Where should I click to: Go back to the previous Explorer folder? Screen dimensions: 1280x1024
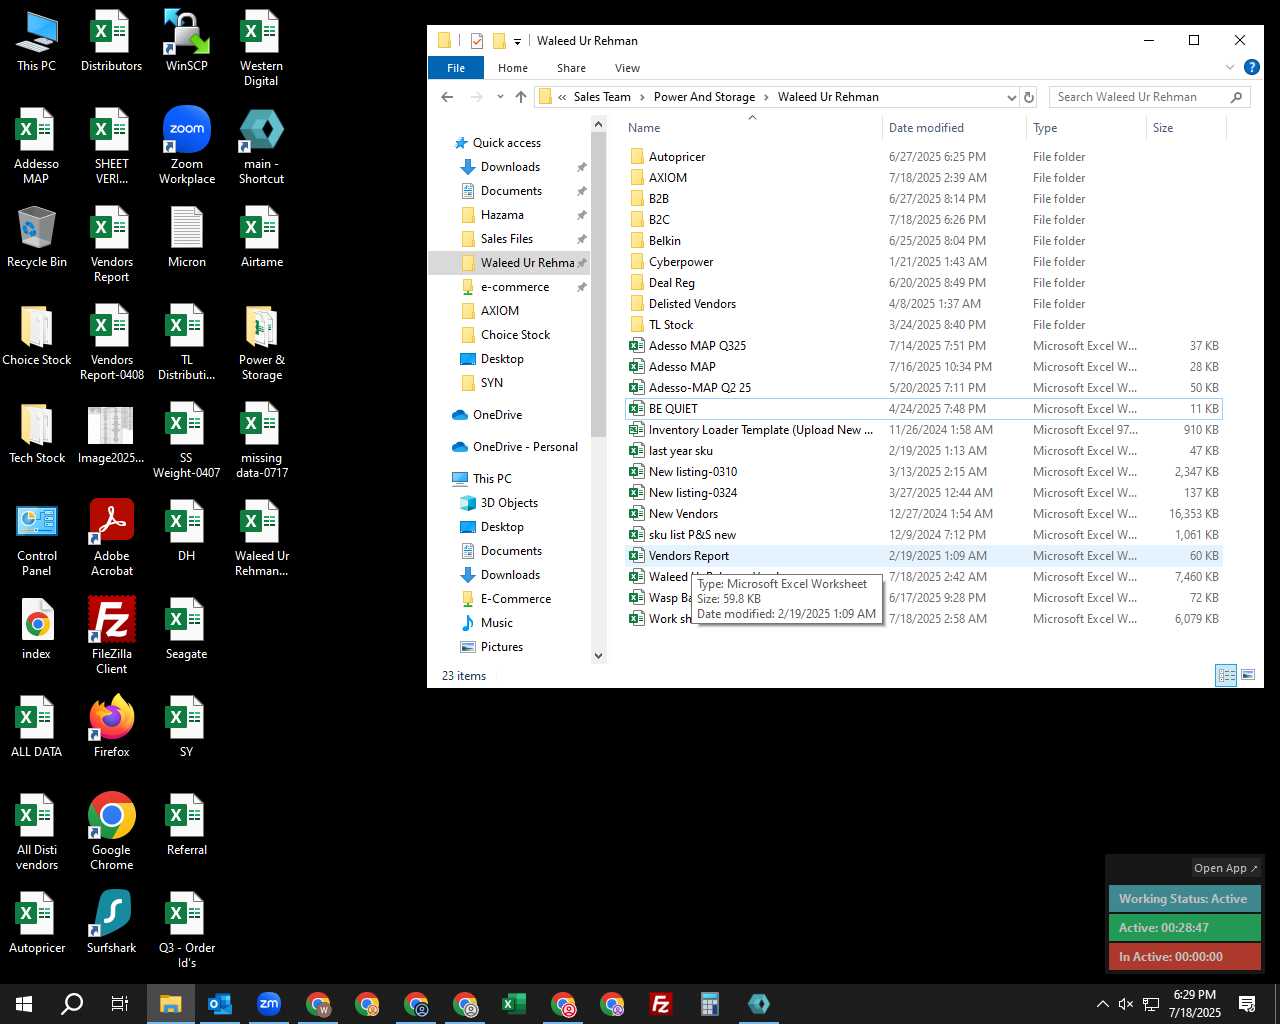(447, 97)
